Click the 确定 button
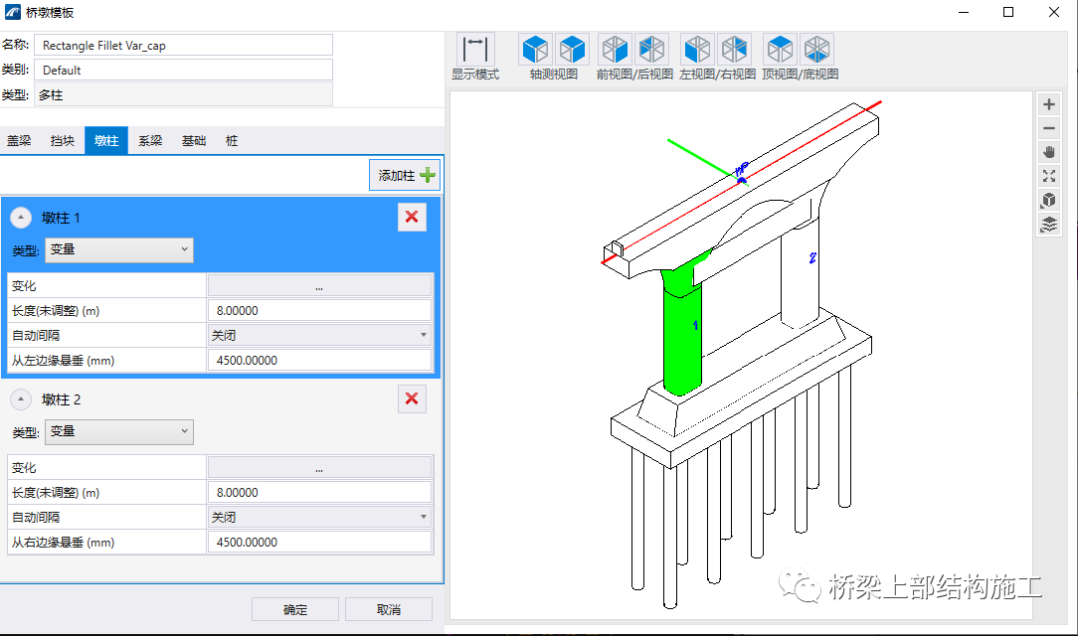The image size is (1078, 636). coord(295,610)
